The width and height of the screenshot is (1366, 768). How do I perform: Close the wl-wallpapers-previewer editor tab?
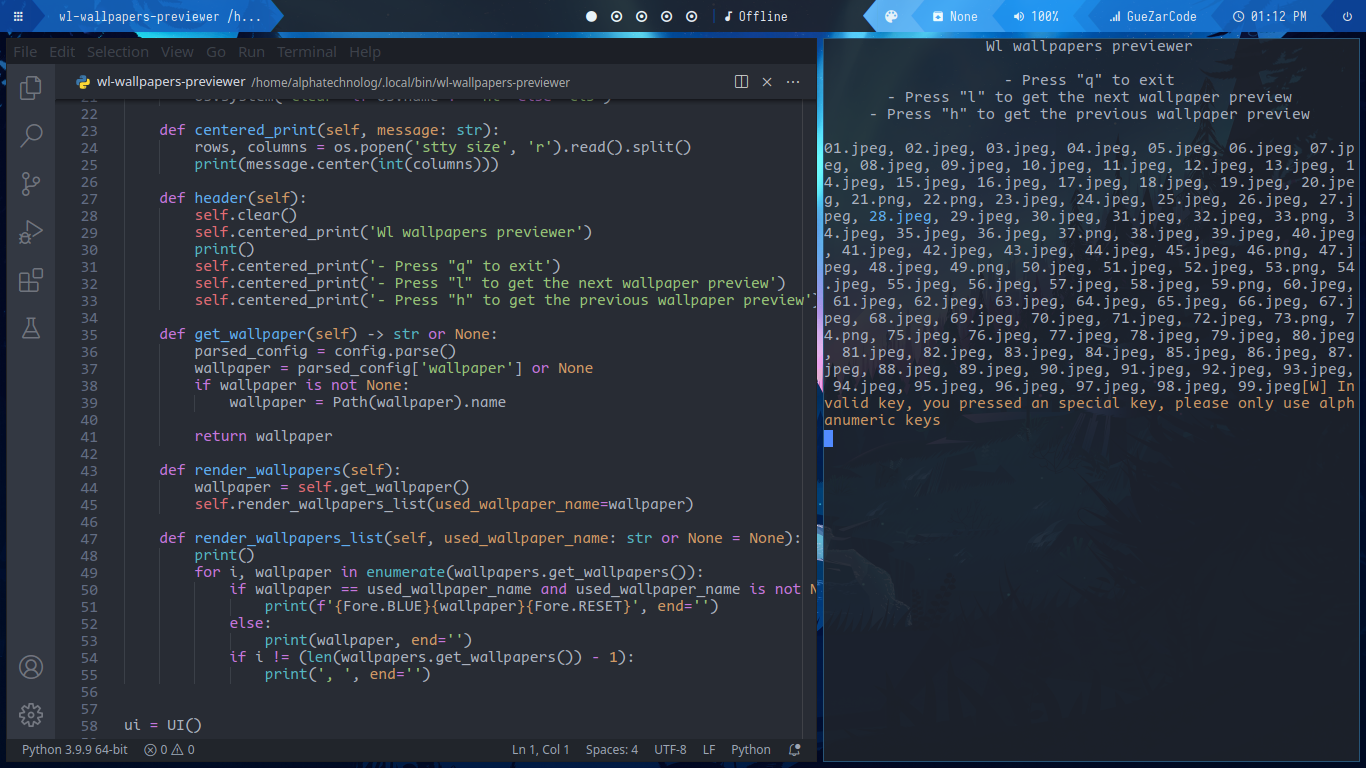pos(767,82)
